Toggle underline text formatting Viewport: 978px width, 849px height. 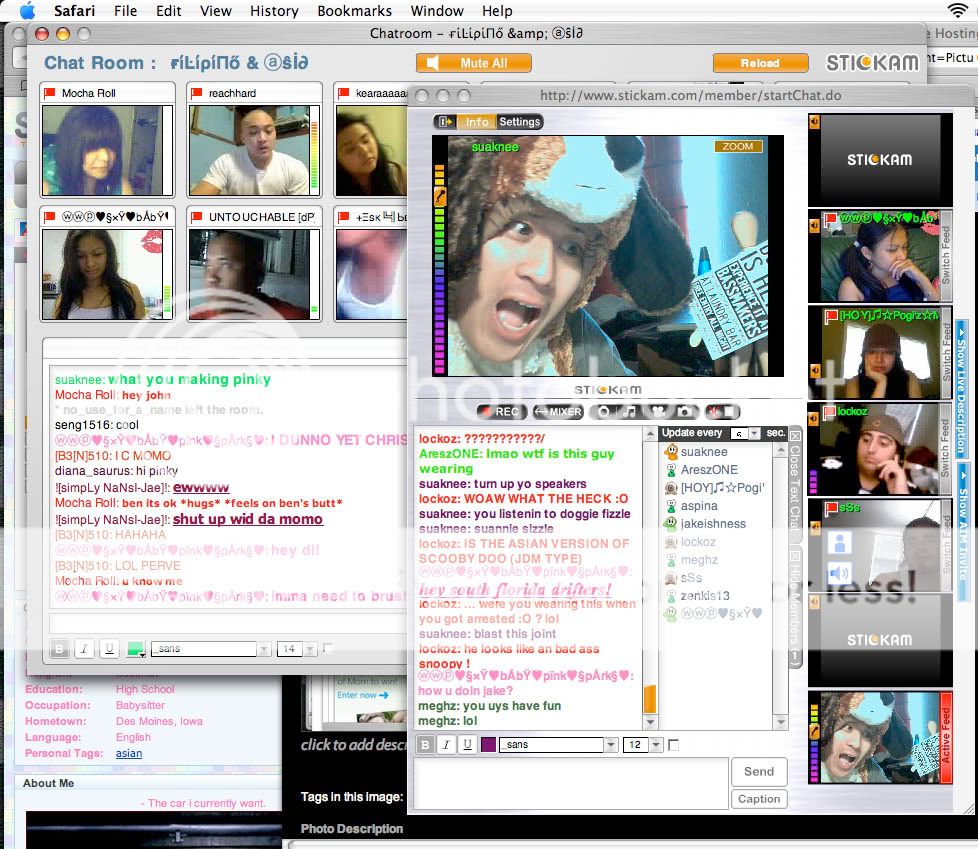coord(467,745)
